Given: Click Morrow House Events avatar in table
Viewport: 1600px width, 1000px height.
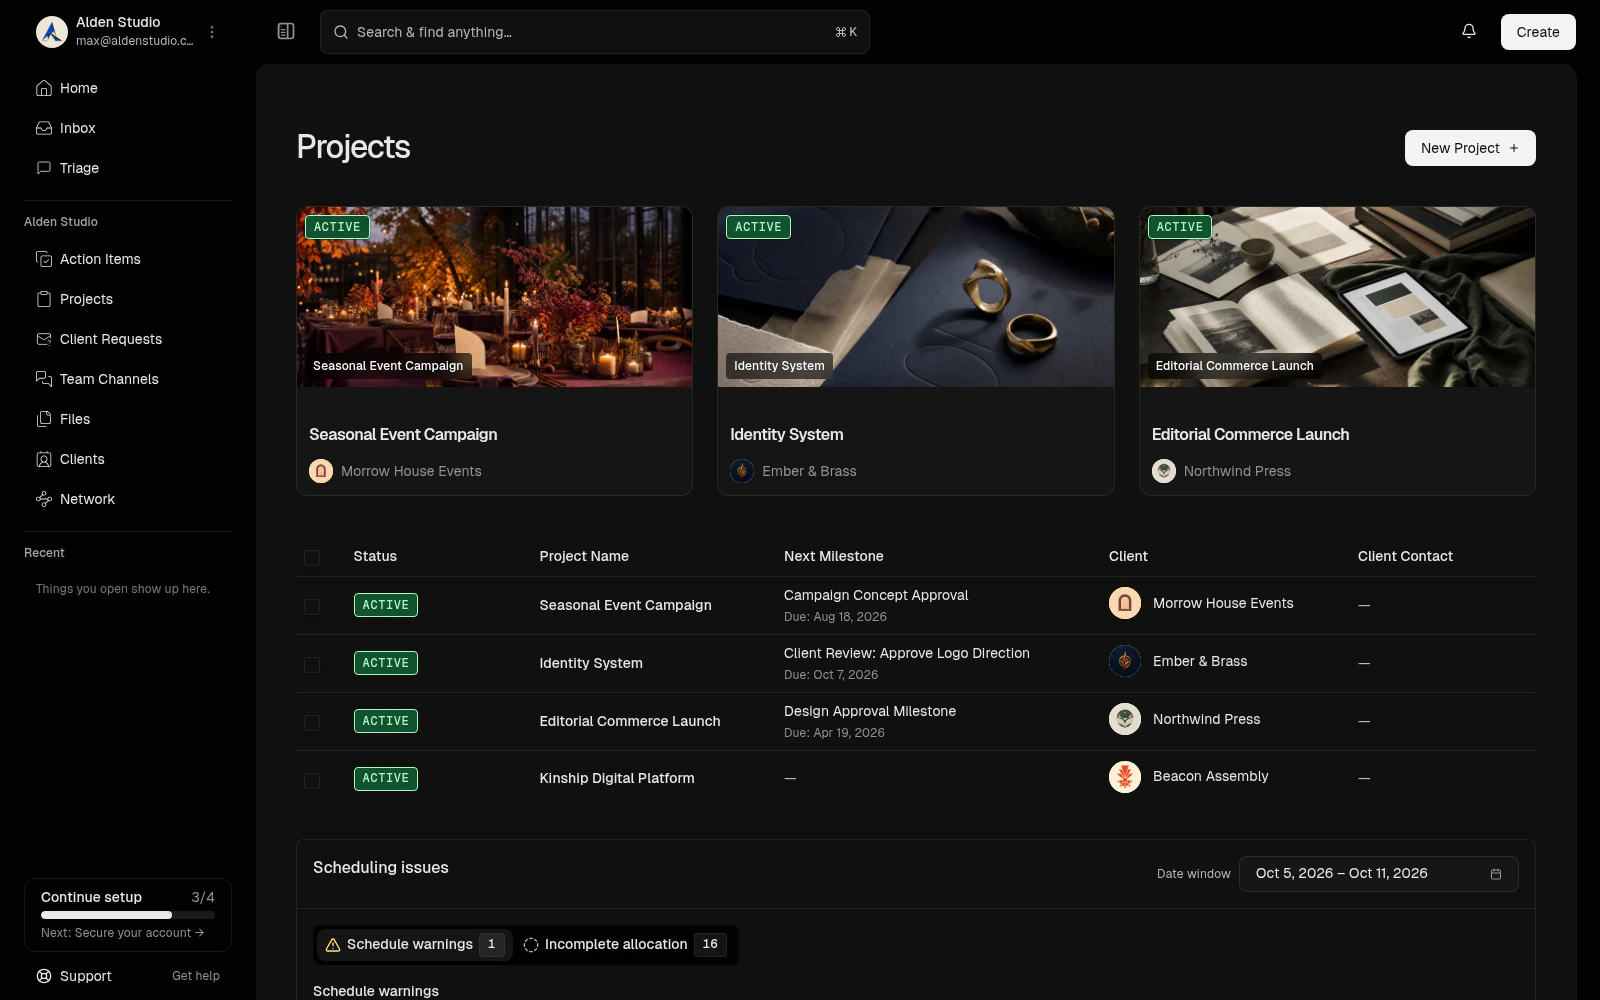Looking at the screenshot, I should tap(1125, 603).
